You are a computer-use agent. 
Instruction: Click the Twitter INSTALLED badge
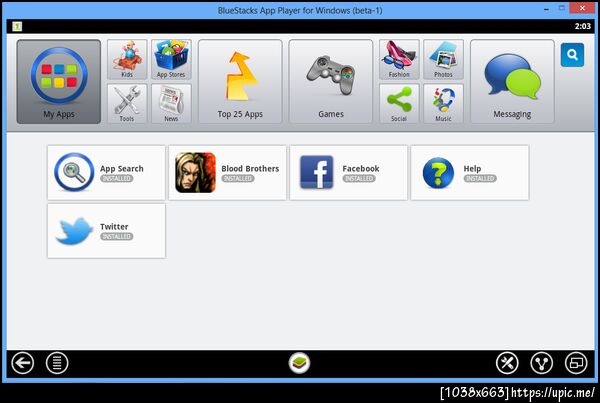(x=117, y=237)
